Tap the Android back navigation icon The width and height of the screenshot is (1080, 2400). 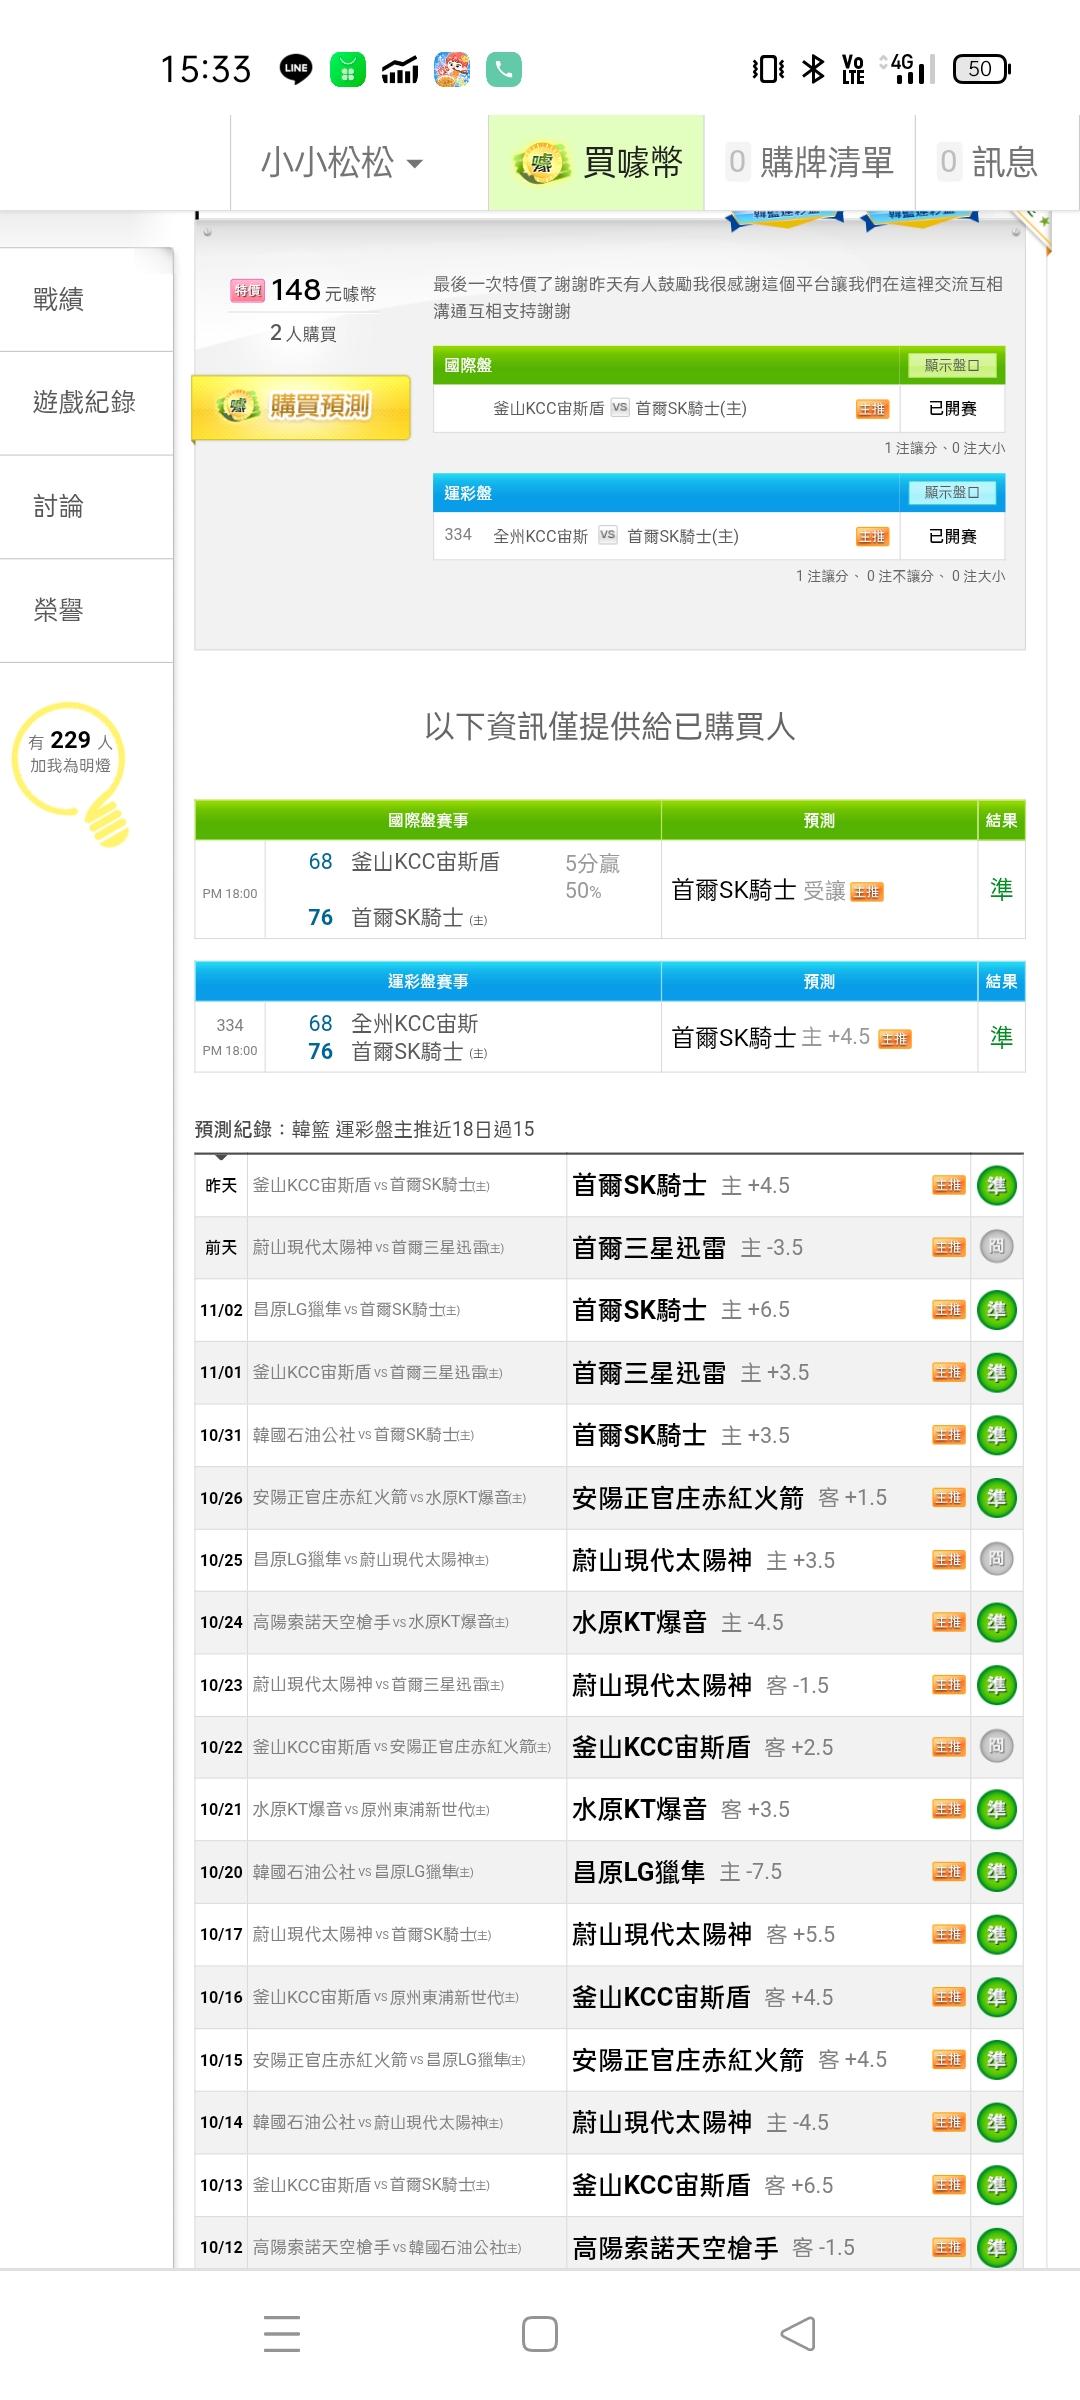(798, 2334)
